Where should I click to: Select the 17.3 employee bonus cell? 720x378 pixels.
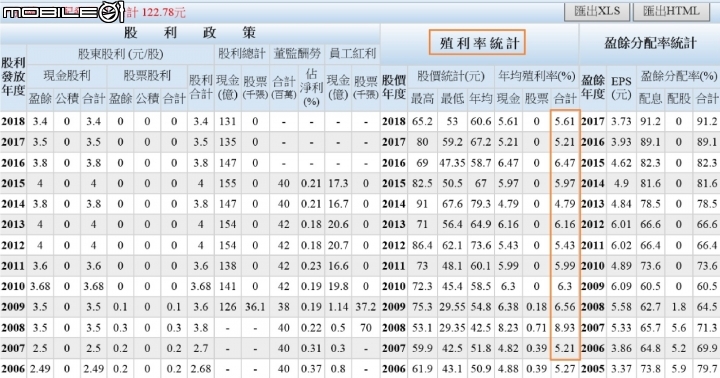[x=338, y=183]
